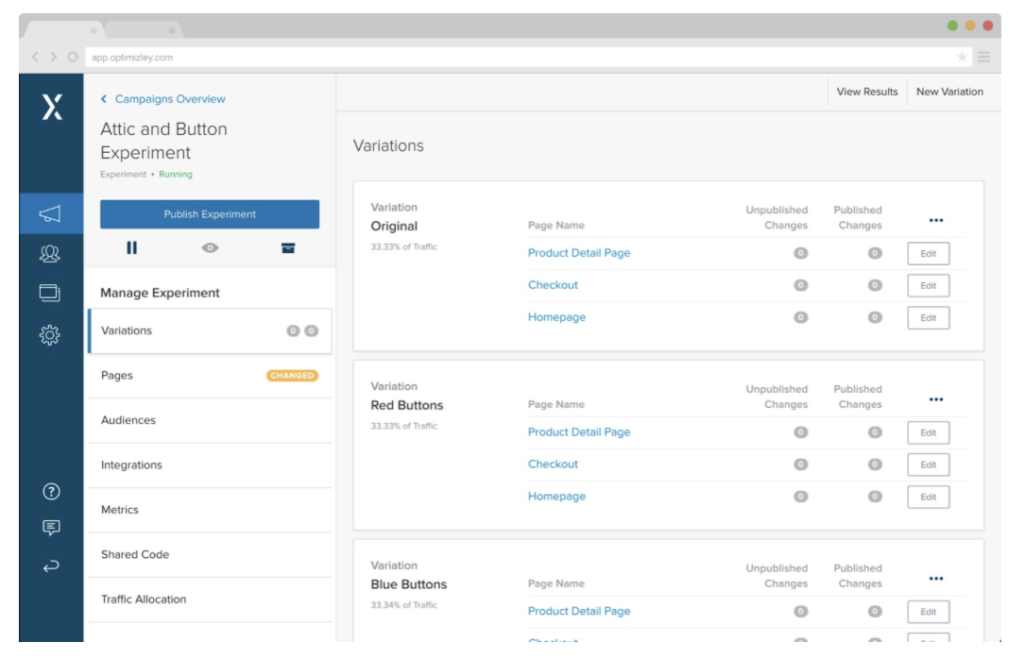
Task: Click the first browser tab
Action: [x=65, y=30]
